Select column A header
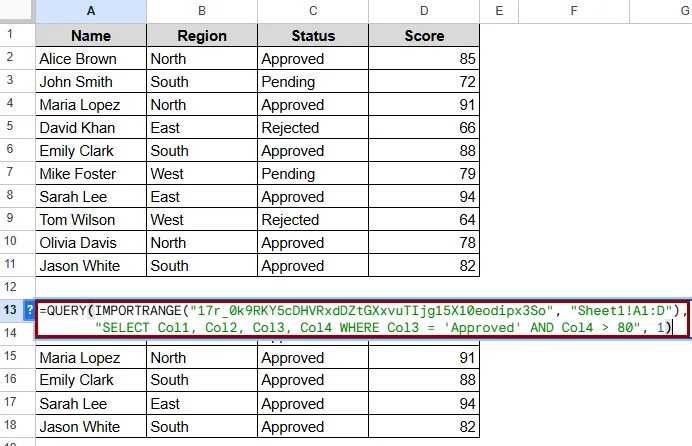This screenshot has width=692, height=446. 91,11
